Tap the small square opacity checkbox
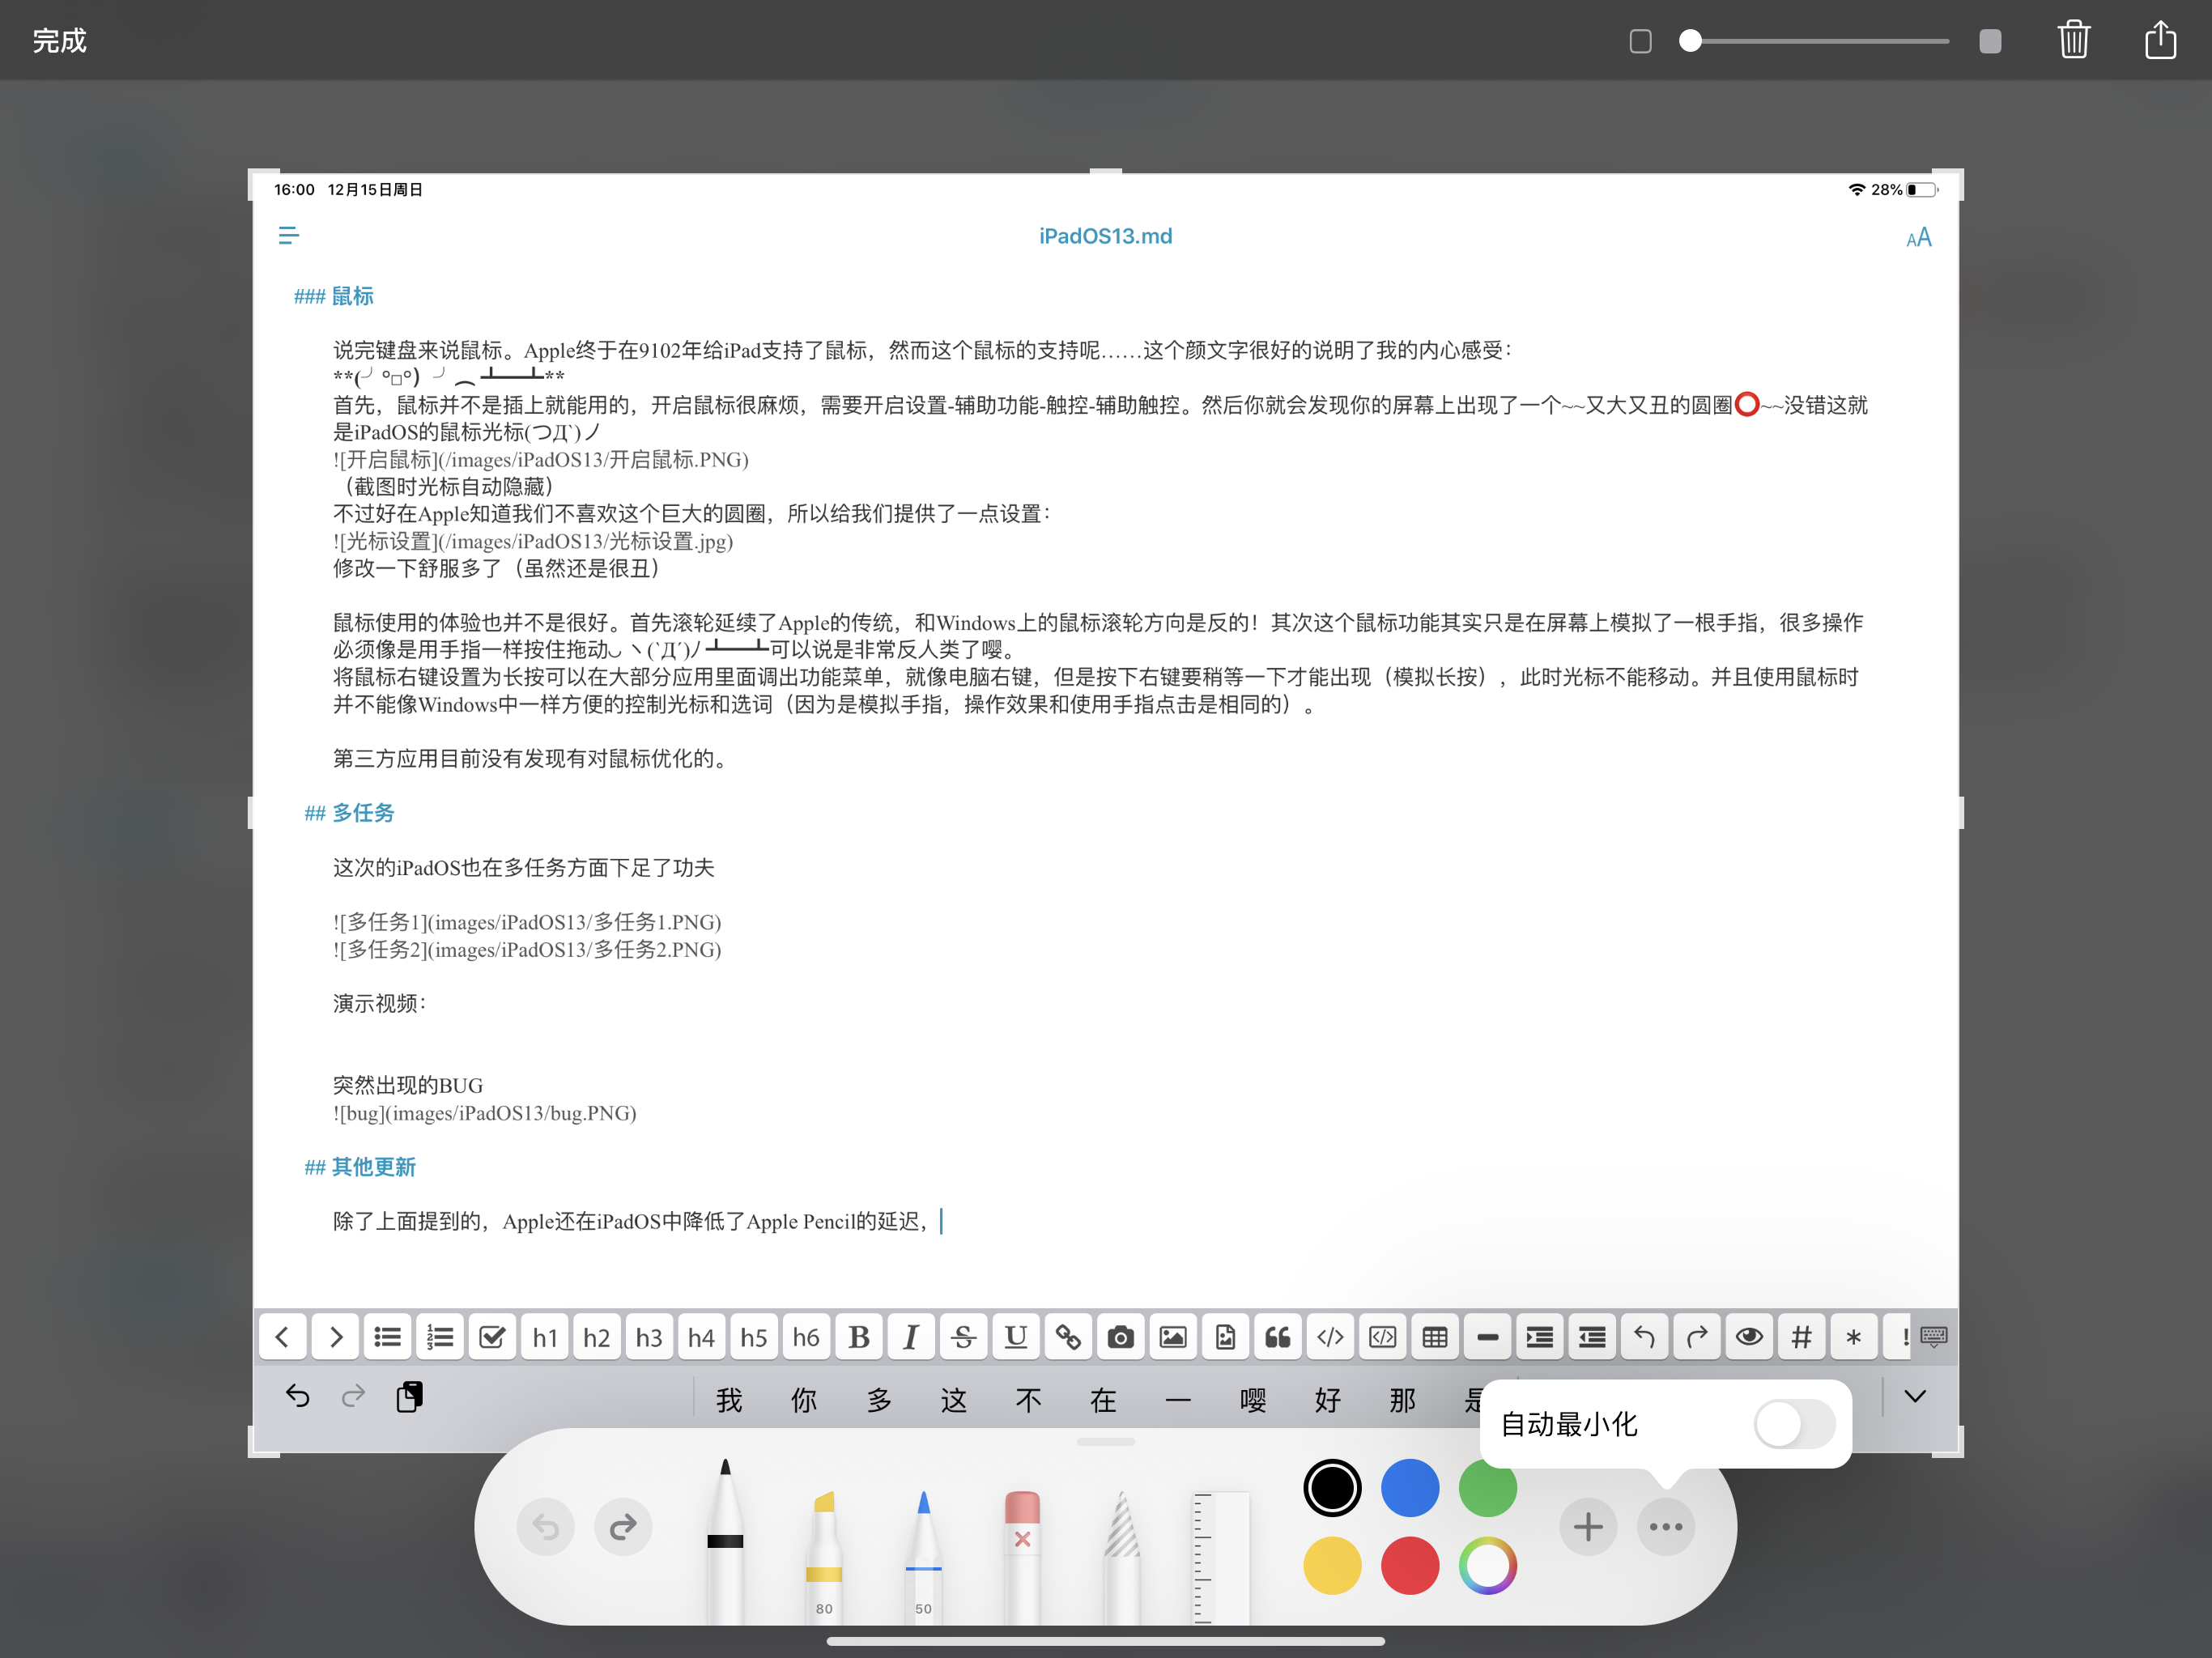 pyautogui.click(x=1640, y=41)
